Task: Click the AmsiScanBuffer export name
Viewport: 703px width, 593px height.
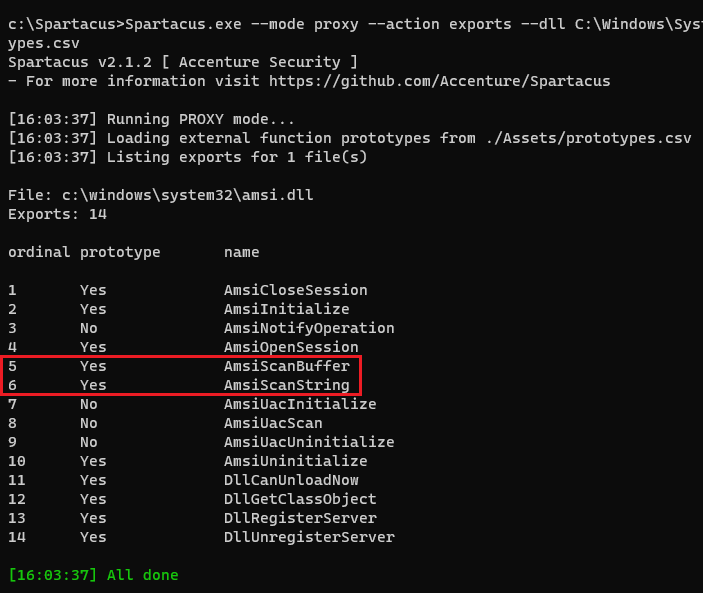Action: click(x=287, y=366)
